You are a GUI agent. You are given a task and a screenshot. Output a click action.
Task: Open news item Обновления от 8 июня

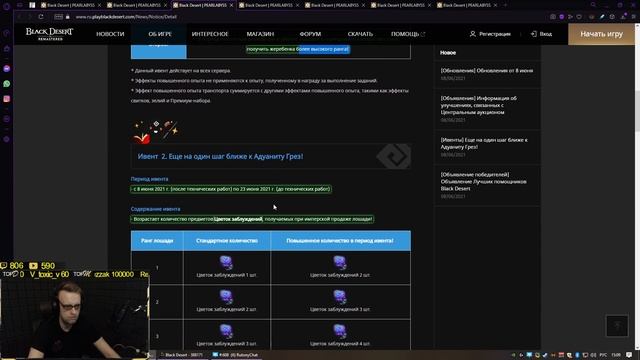click(x=487, y=71)
